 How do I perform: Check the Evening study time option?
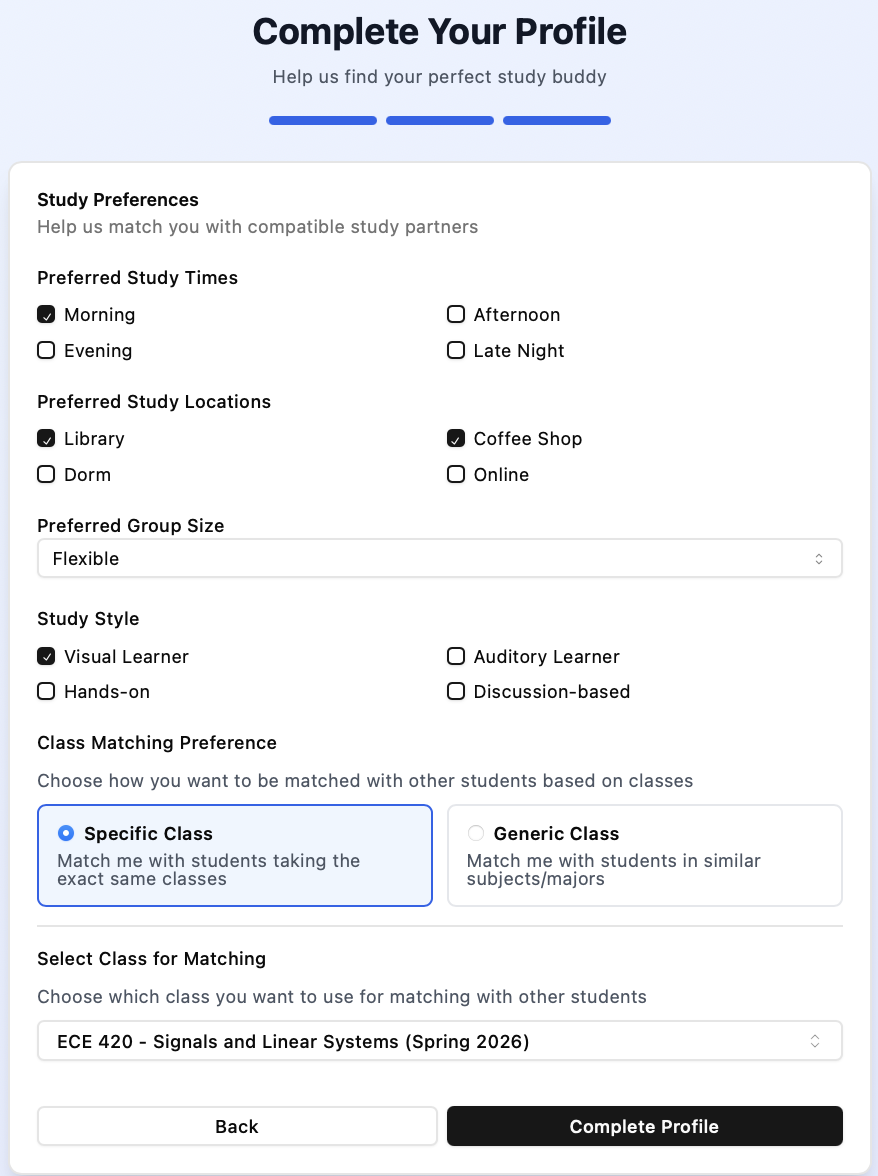pyautogui.click(x=46, y=351)
